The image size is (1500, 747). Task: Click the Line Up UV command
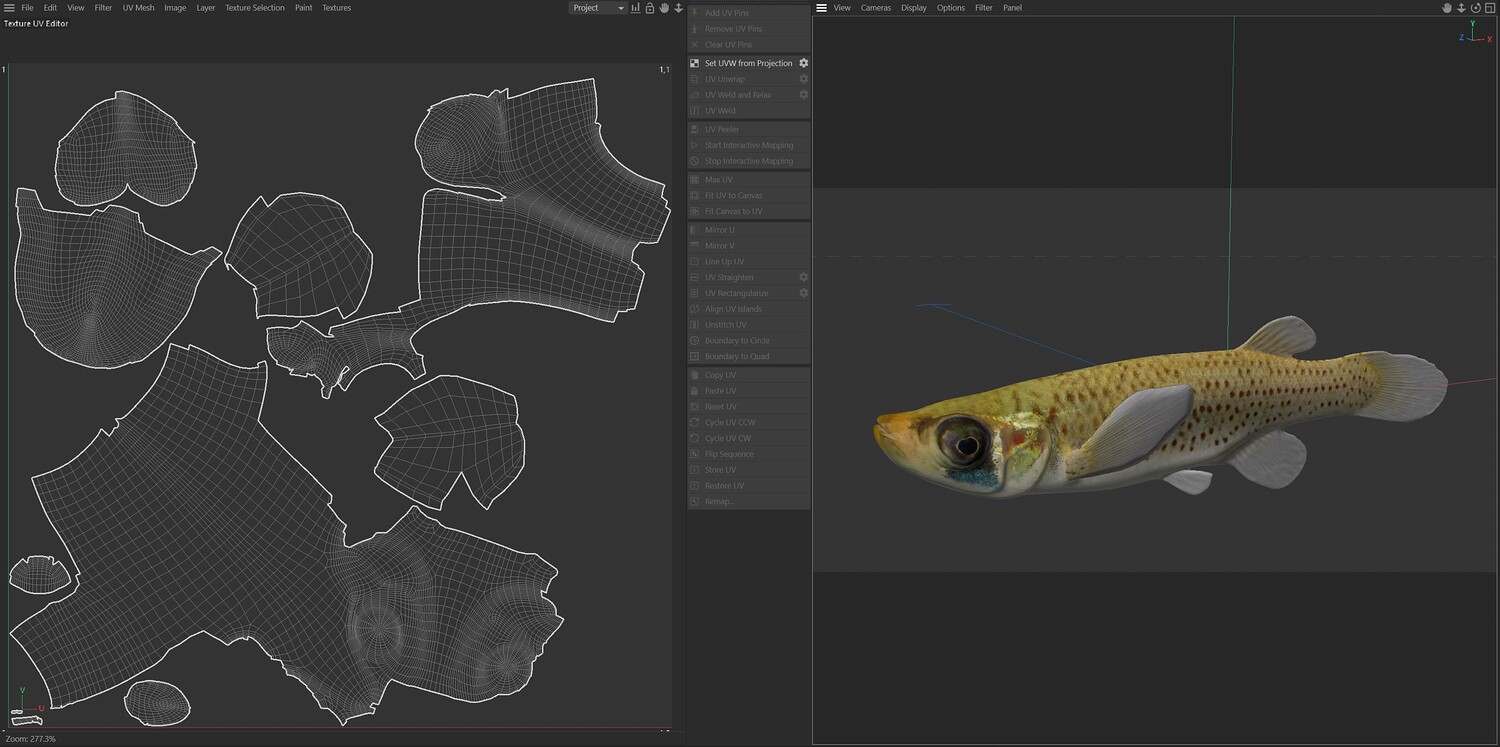point(725,262)
